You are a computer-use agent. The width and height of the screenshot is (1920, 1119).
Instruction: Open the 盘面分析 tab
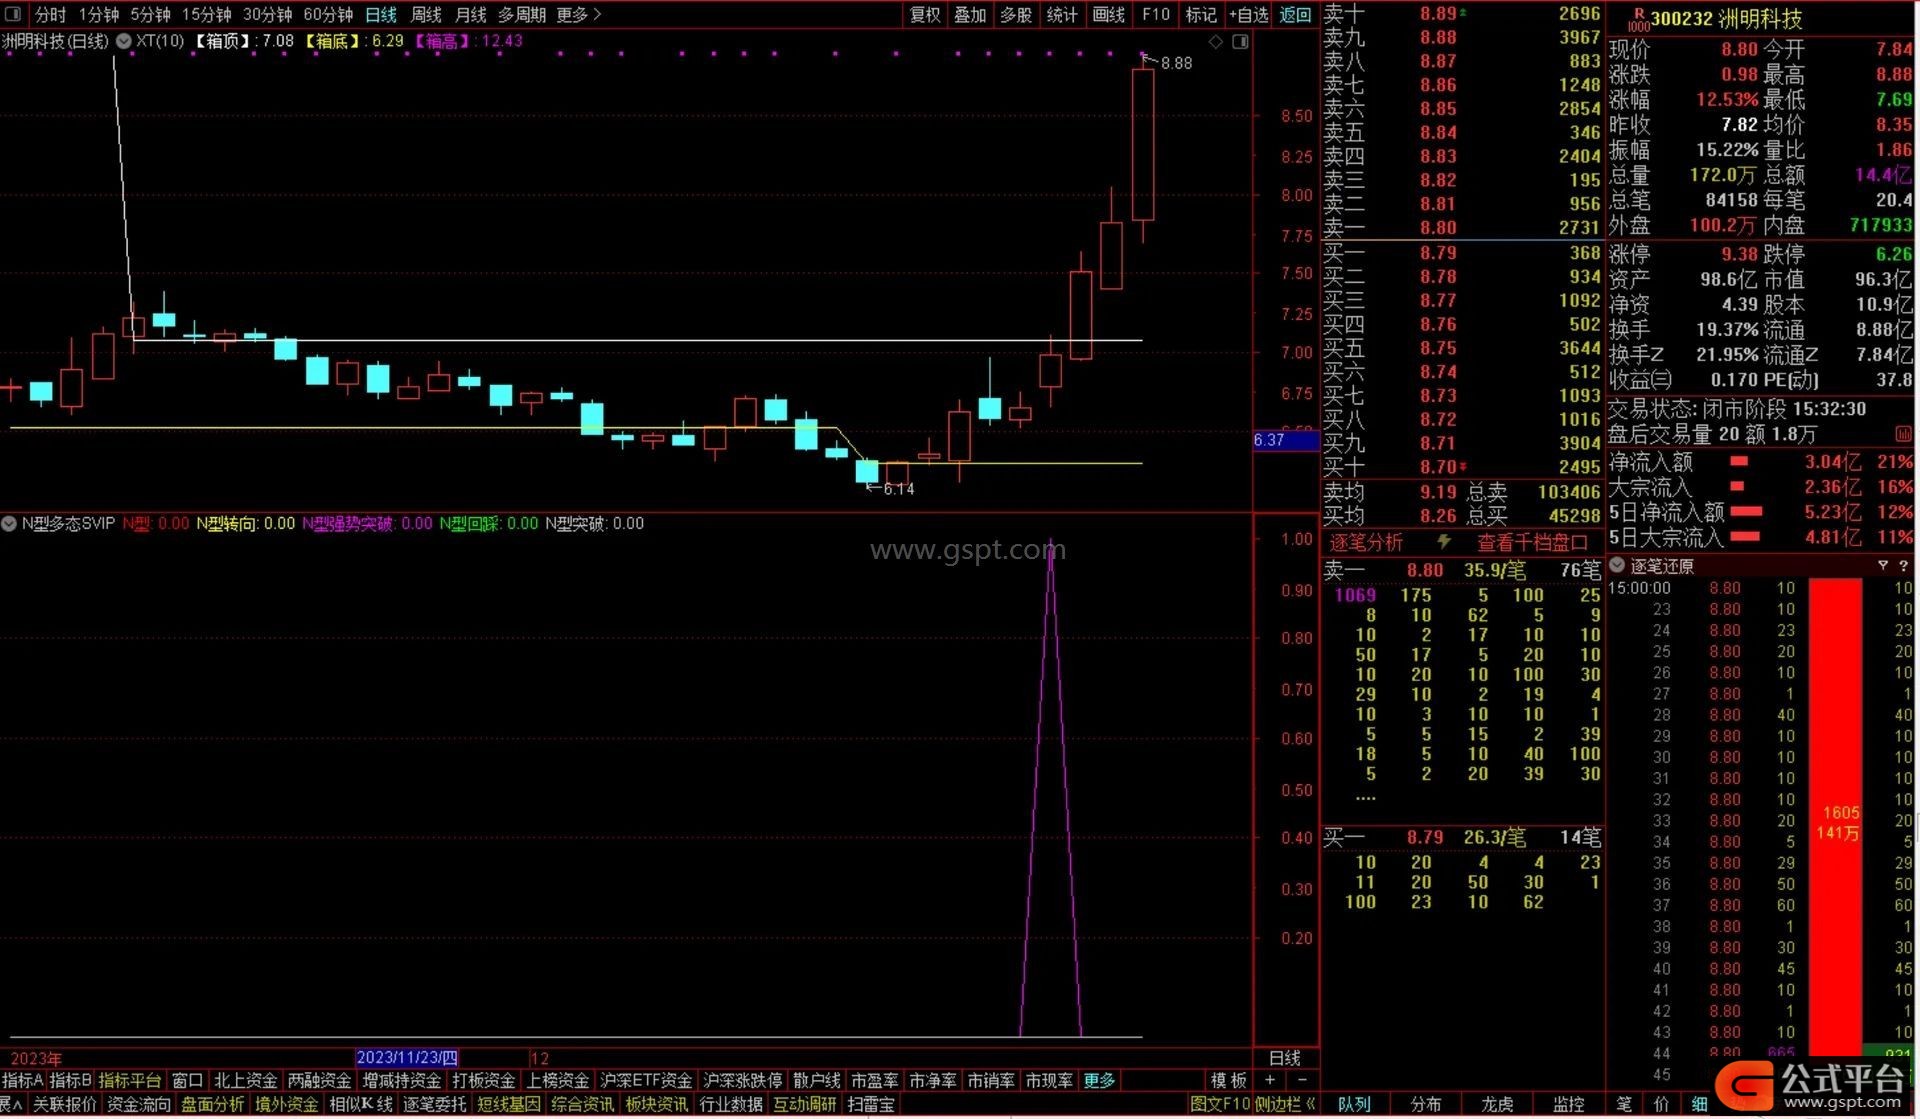point(213,1105)
